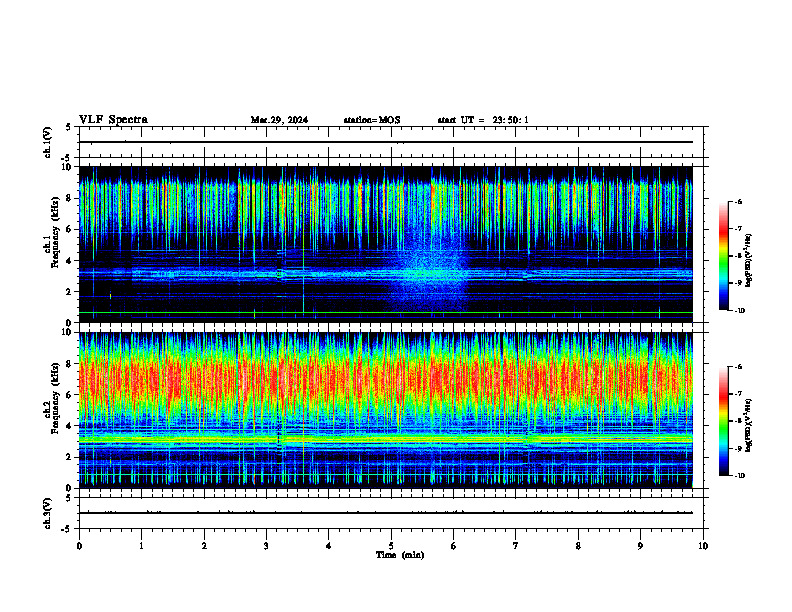
Task: Click the "1" tick label on the time axis
Action: coord(141,546)
